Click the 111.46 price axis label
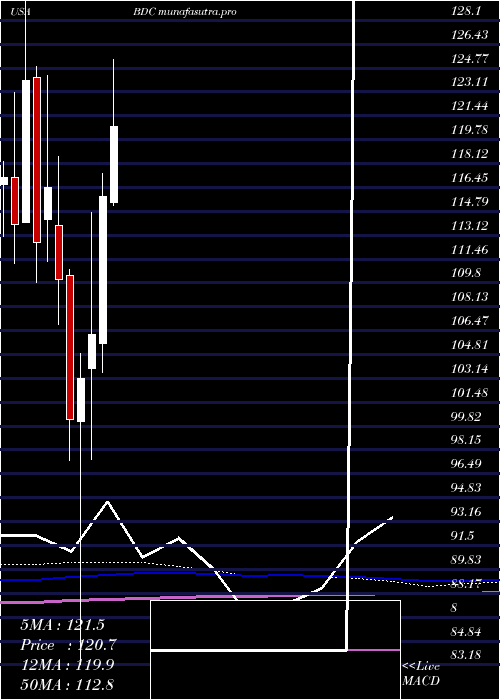This screenshot has height=700, width=500. point(470,250)
